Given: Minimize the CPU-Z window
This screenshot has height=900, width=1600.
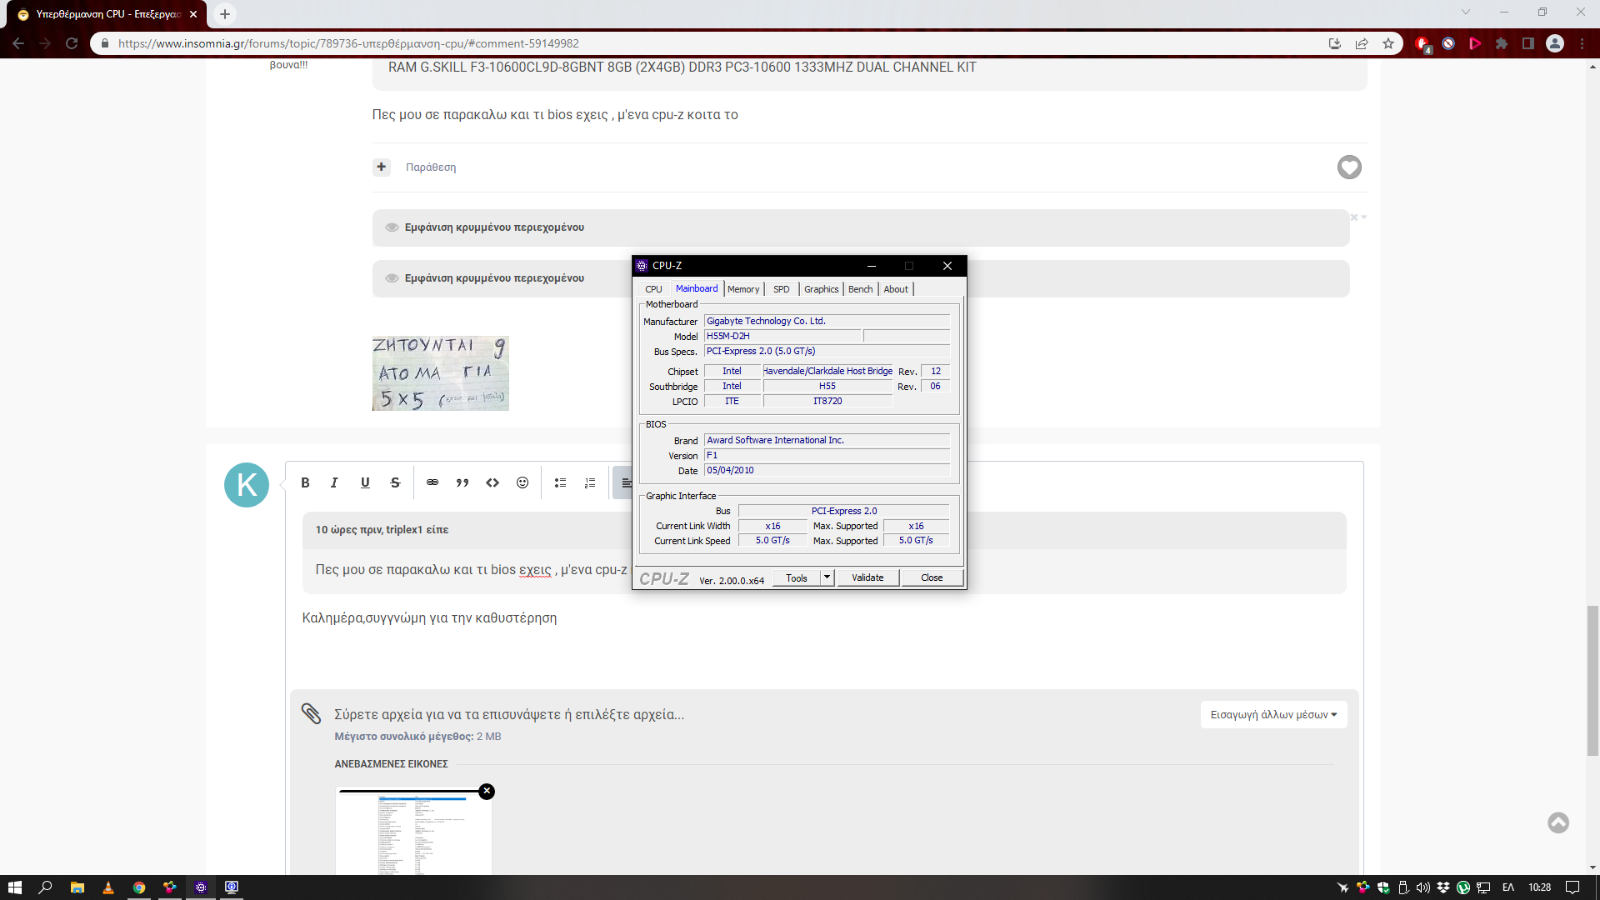Looking at the screenshot, I should [871, 266].
